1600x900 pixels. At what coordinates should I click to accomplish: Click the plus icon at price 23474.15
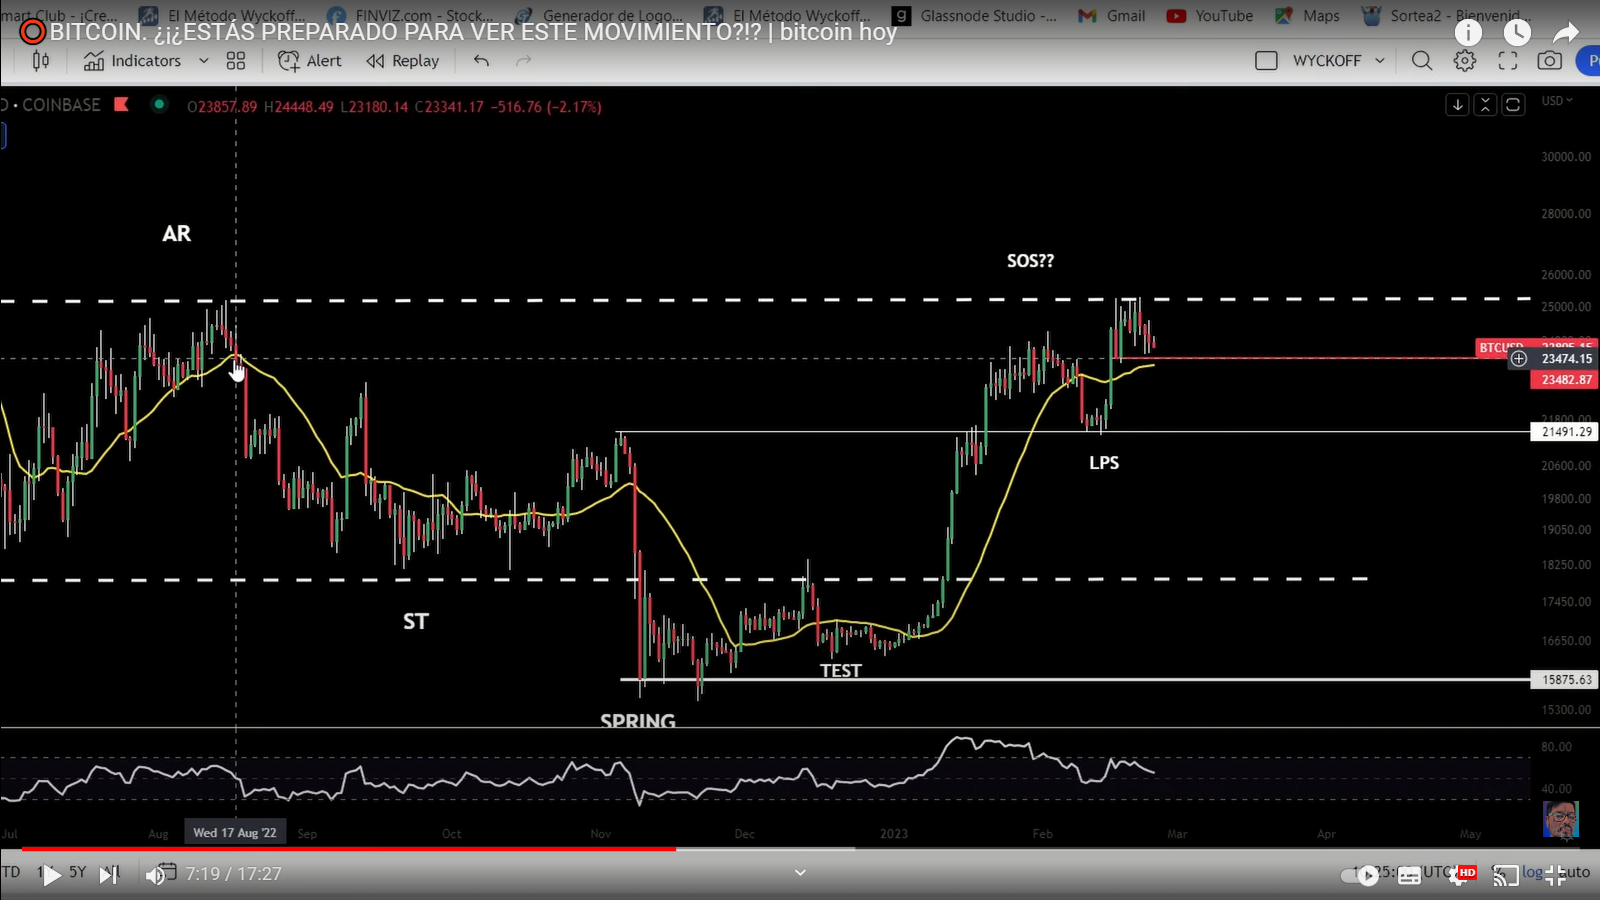1519,359
